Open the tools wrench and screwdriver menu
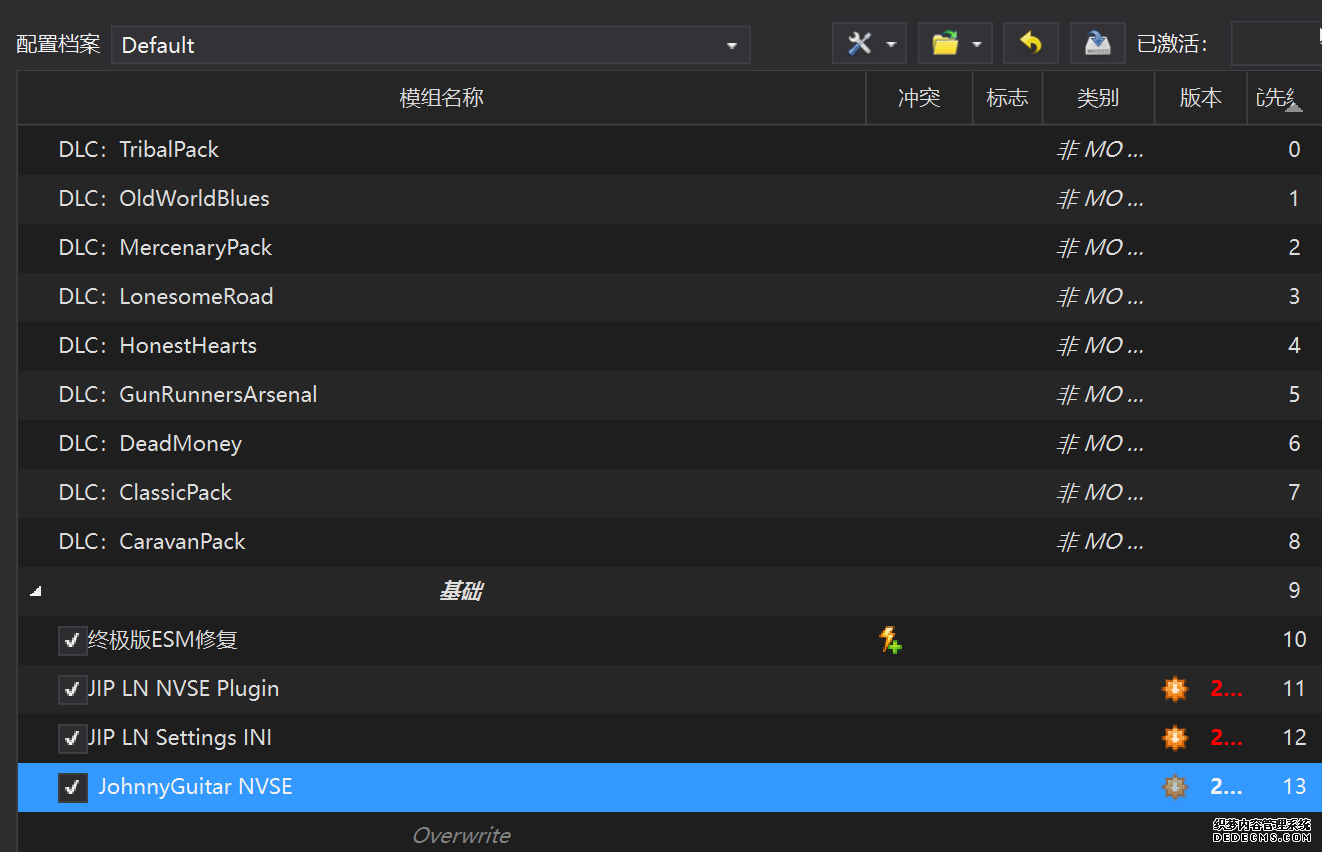1322x852 pixels. click(860, 44)
